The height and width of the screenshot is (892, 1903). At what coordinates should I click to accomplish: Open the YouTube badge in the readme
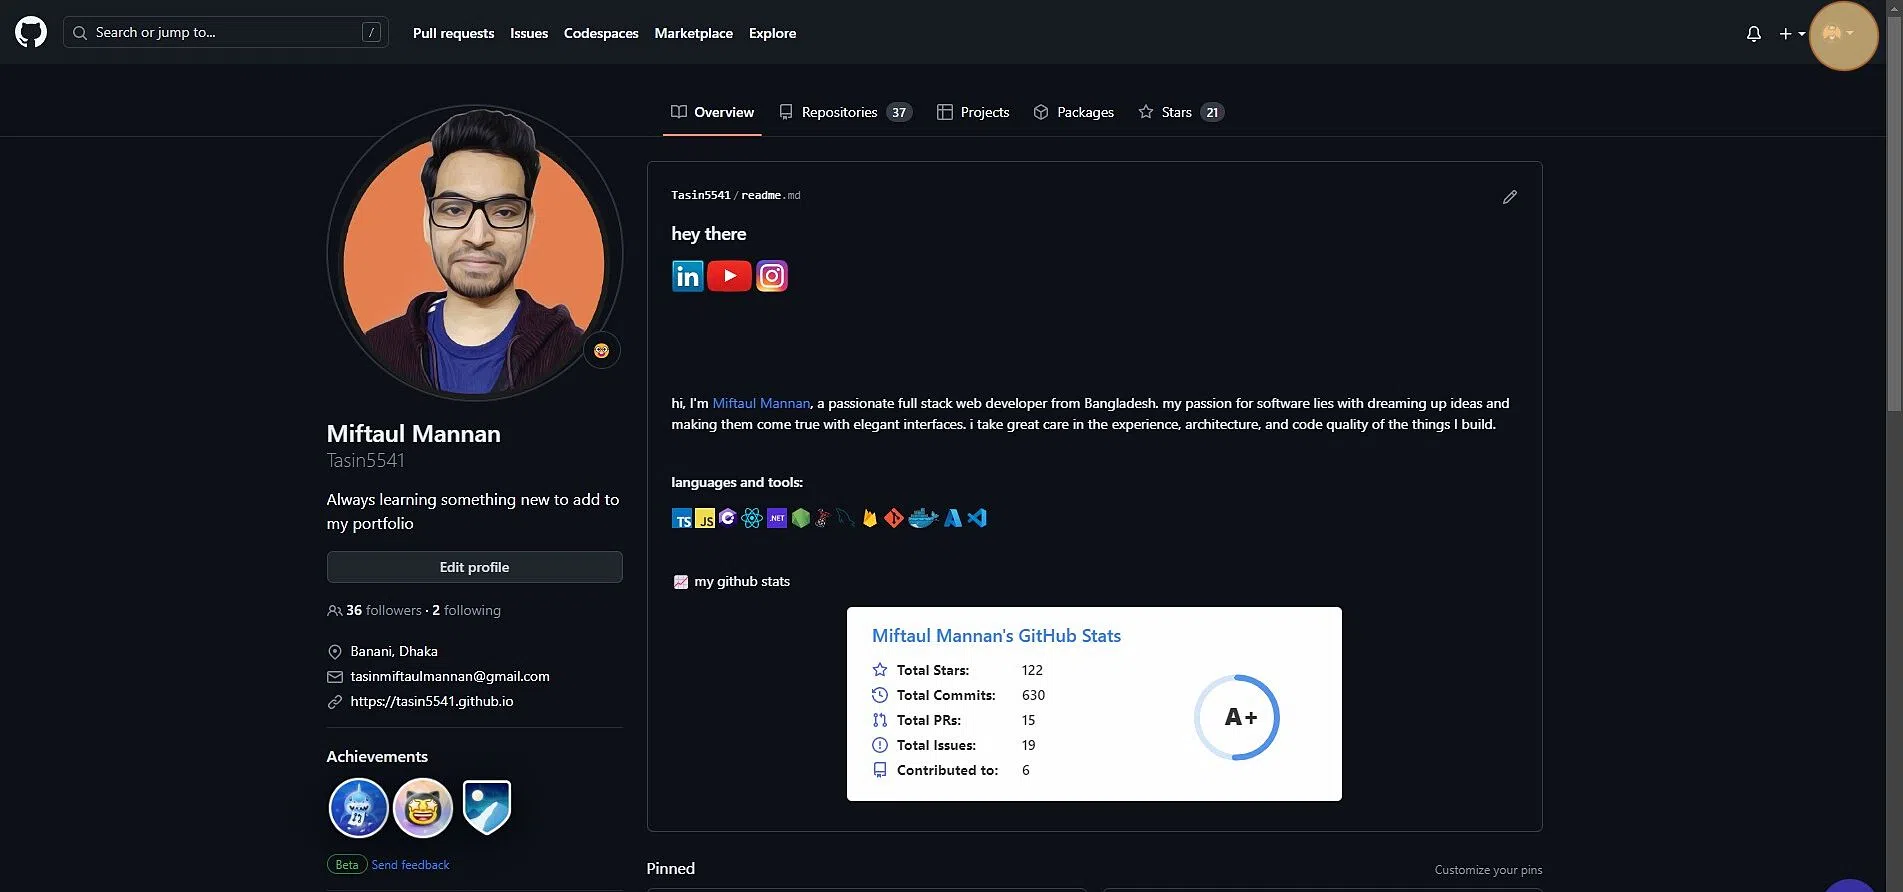[x=729, y=276]
